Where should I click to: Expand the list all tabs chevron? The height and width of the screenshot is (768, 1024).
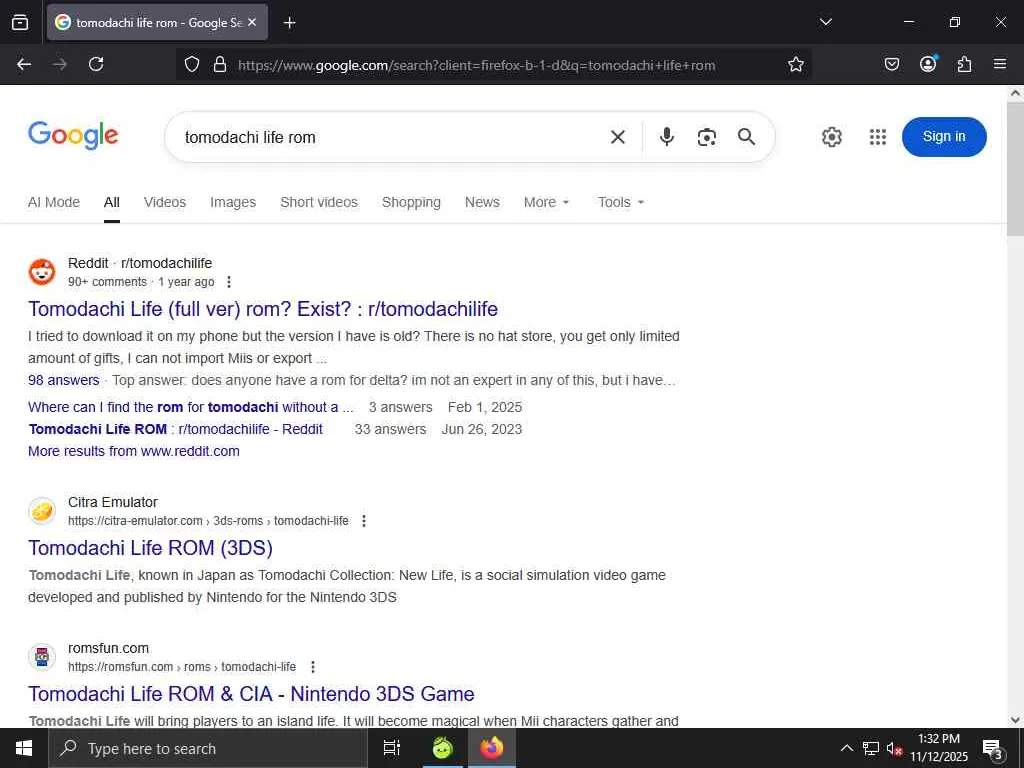point(825,22)
